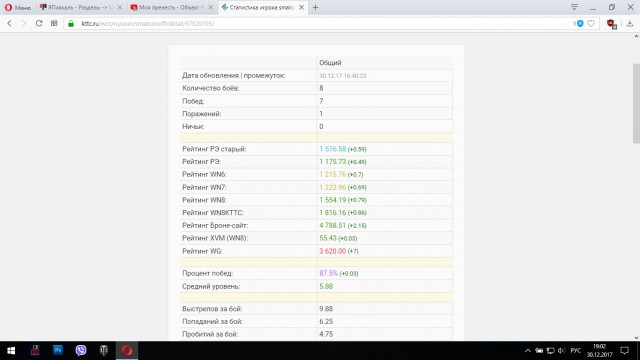640x360 pixels.
Task: Click the scrollbar down arrow
Action: point(636,338)
